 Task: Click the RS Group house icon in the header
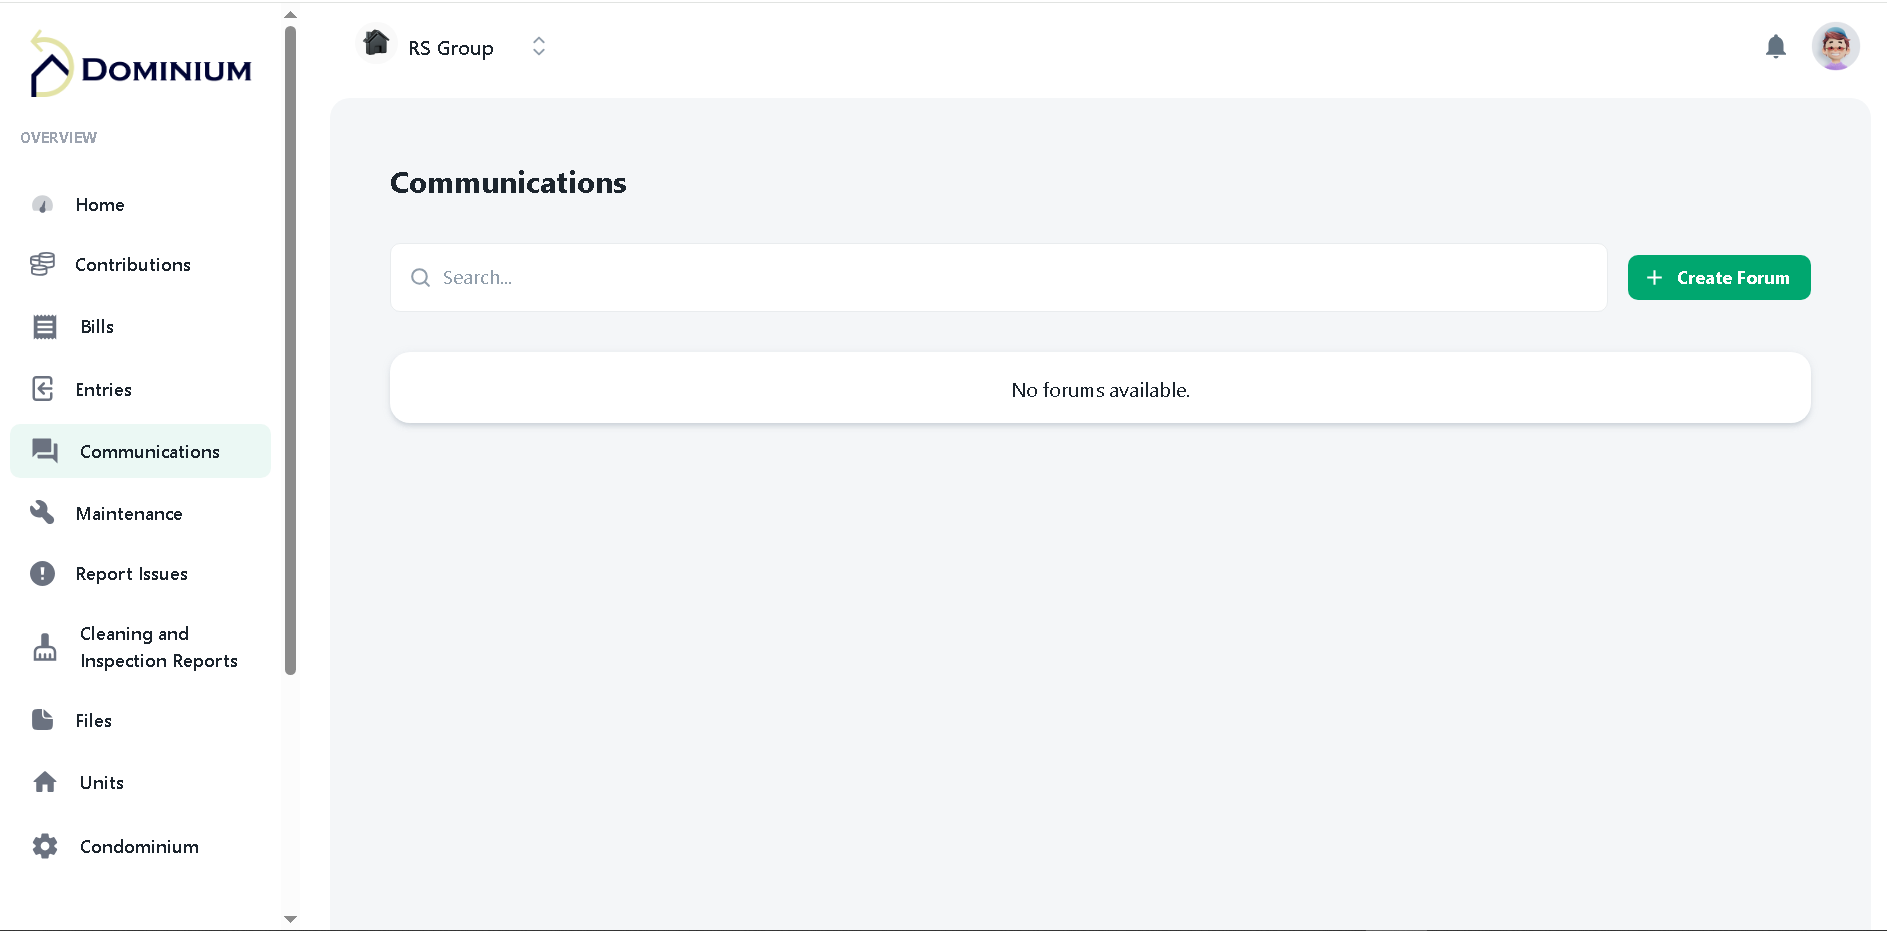(x=376, y=43)
